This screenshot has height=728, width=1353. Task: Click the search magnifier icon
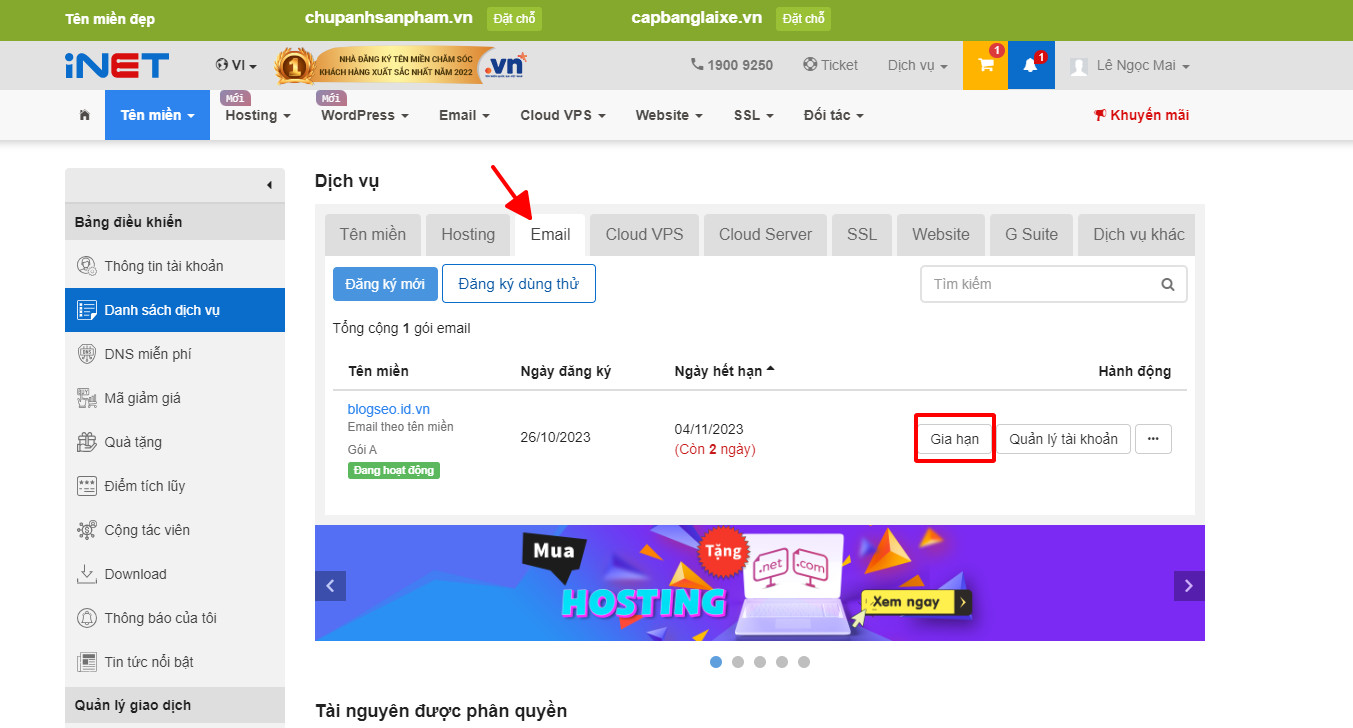(1168, 284)
